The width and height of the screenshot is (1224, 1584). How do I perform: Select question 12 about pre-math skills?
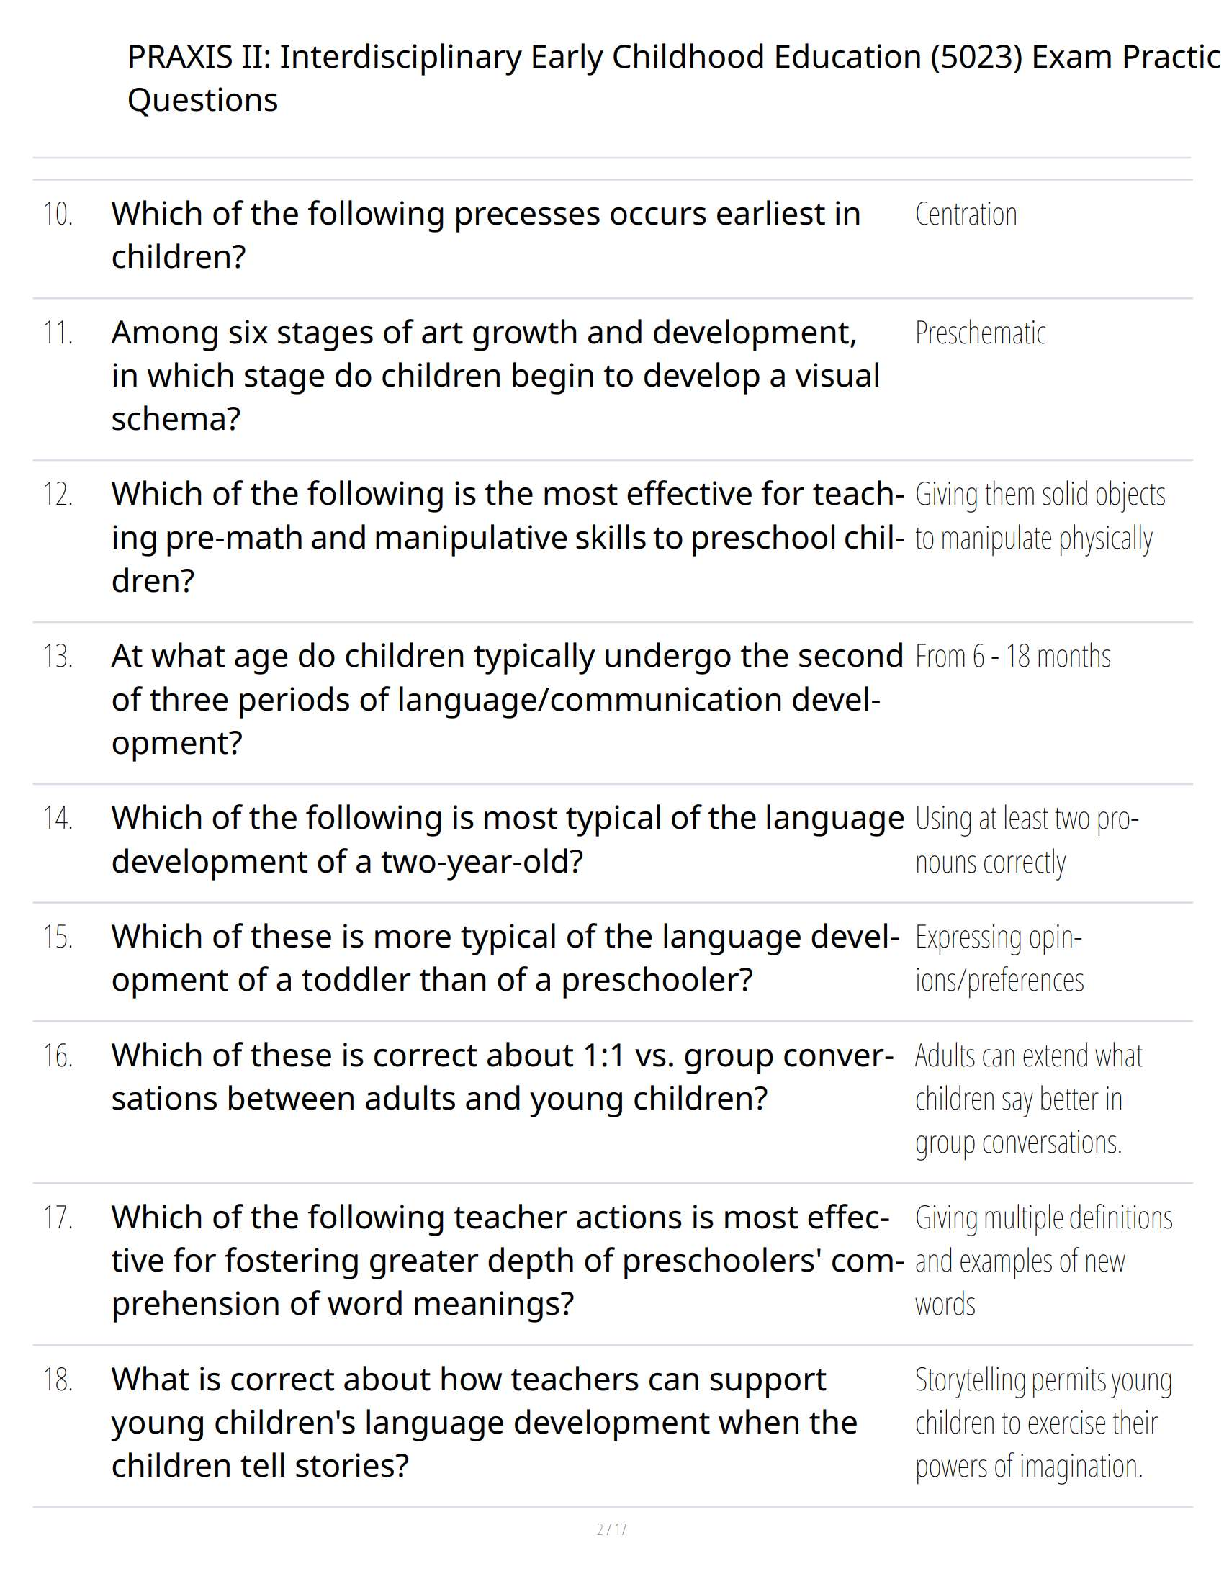[508, 537]
